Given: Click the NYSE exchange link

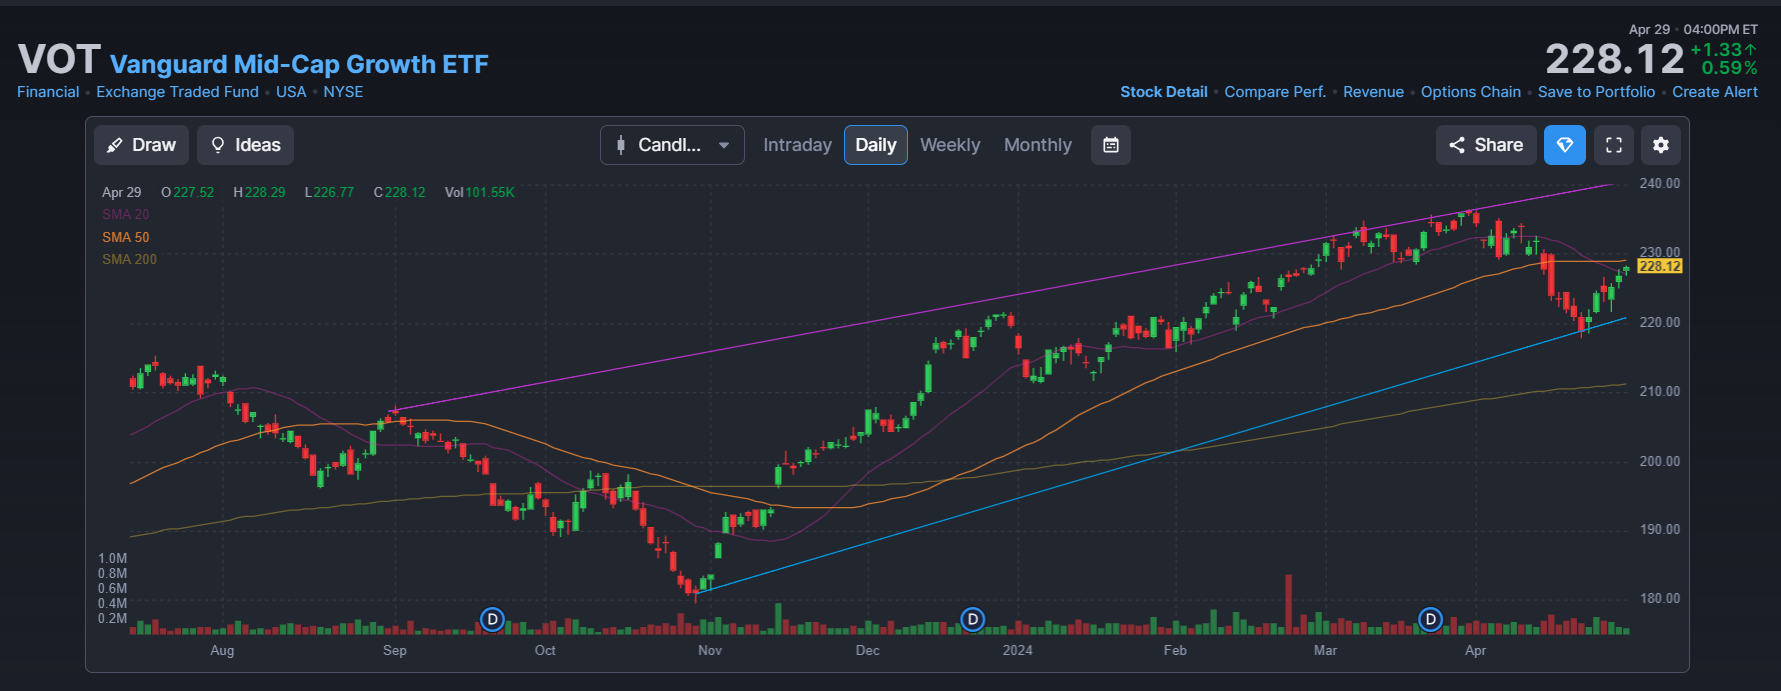Looking at the screenshot, I should [x=343, y=92].
